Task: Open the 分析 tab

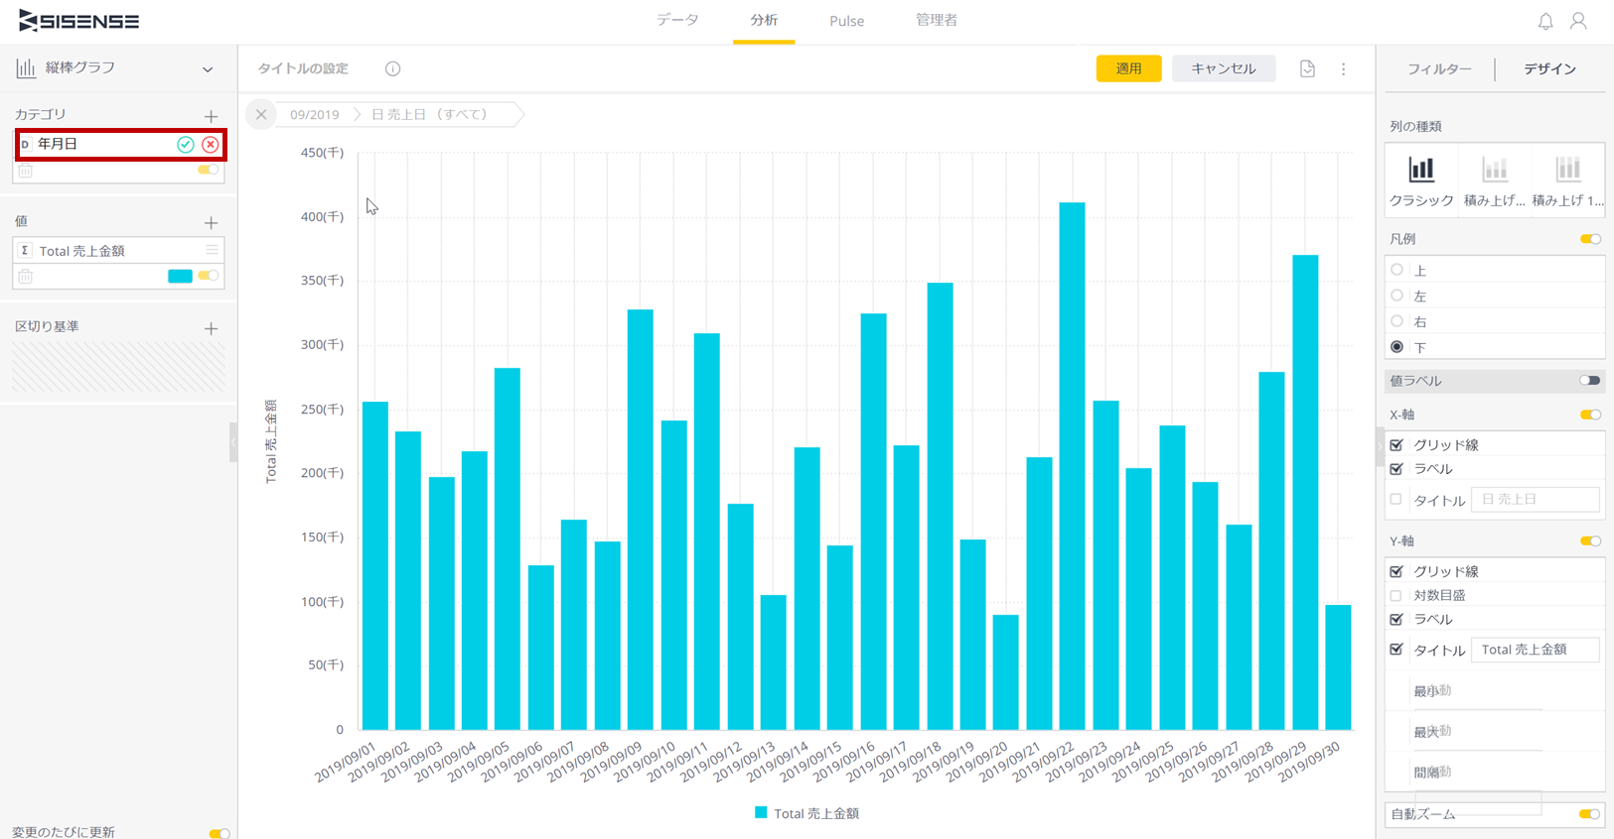Action: coord(764,20)
